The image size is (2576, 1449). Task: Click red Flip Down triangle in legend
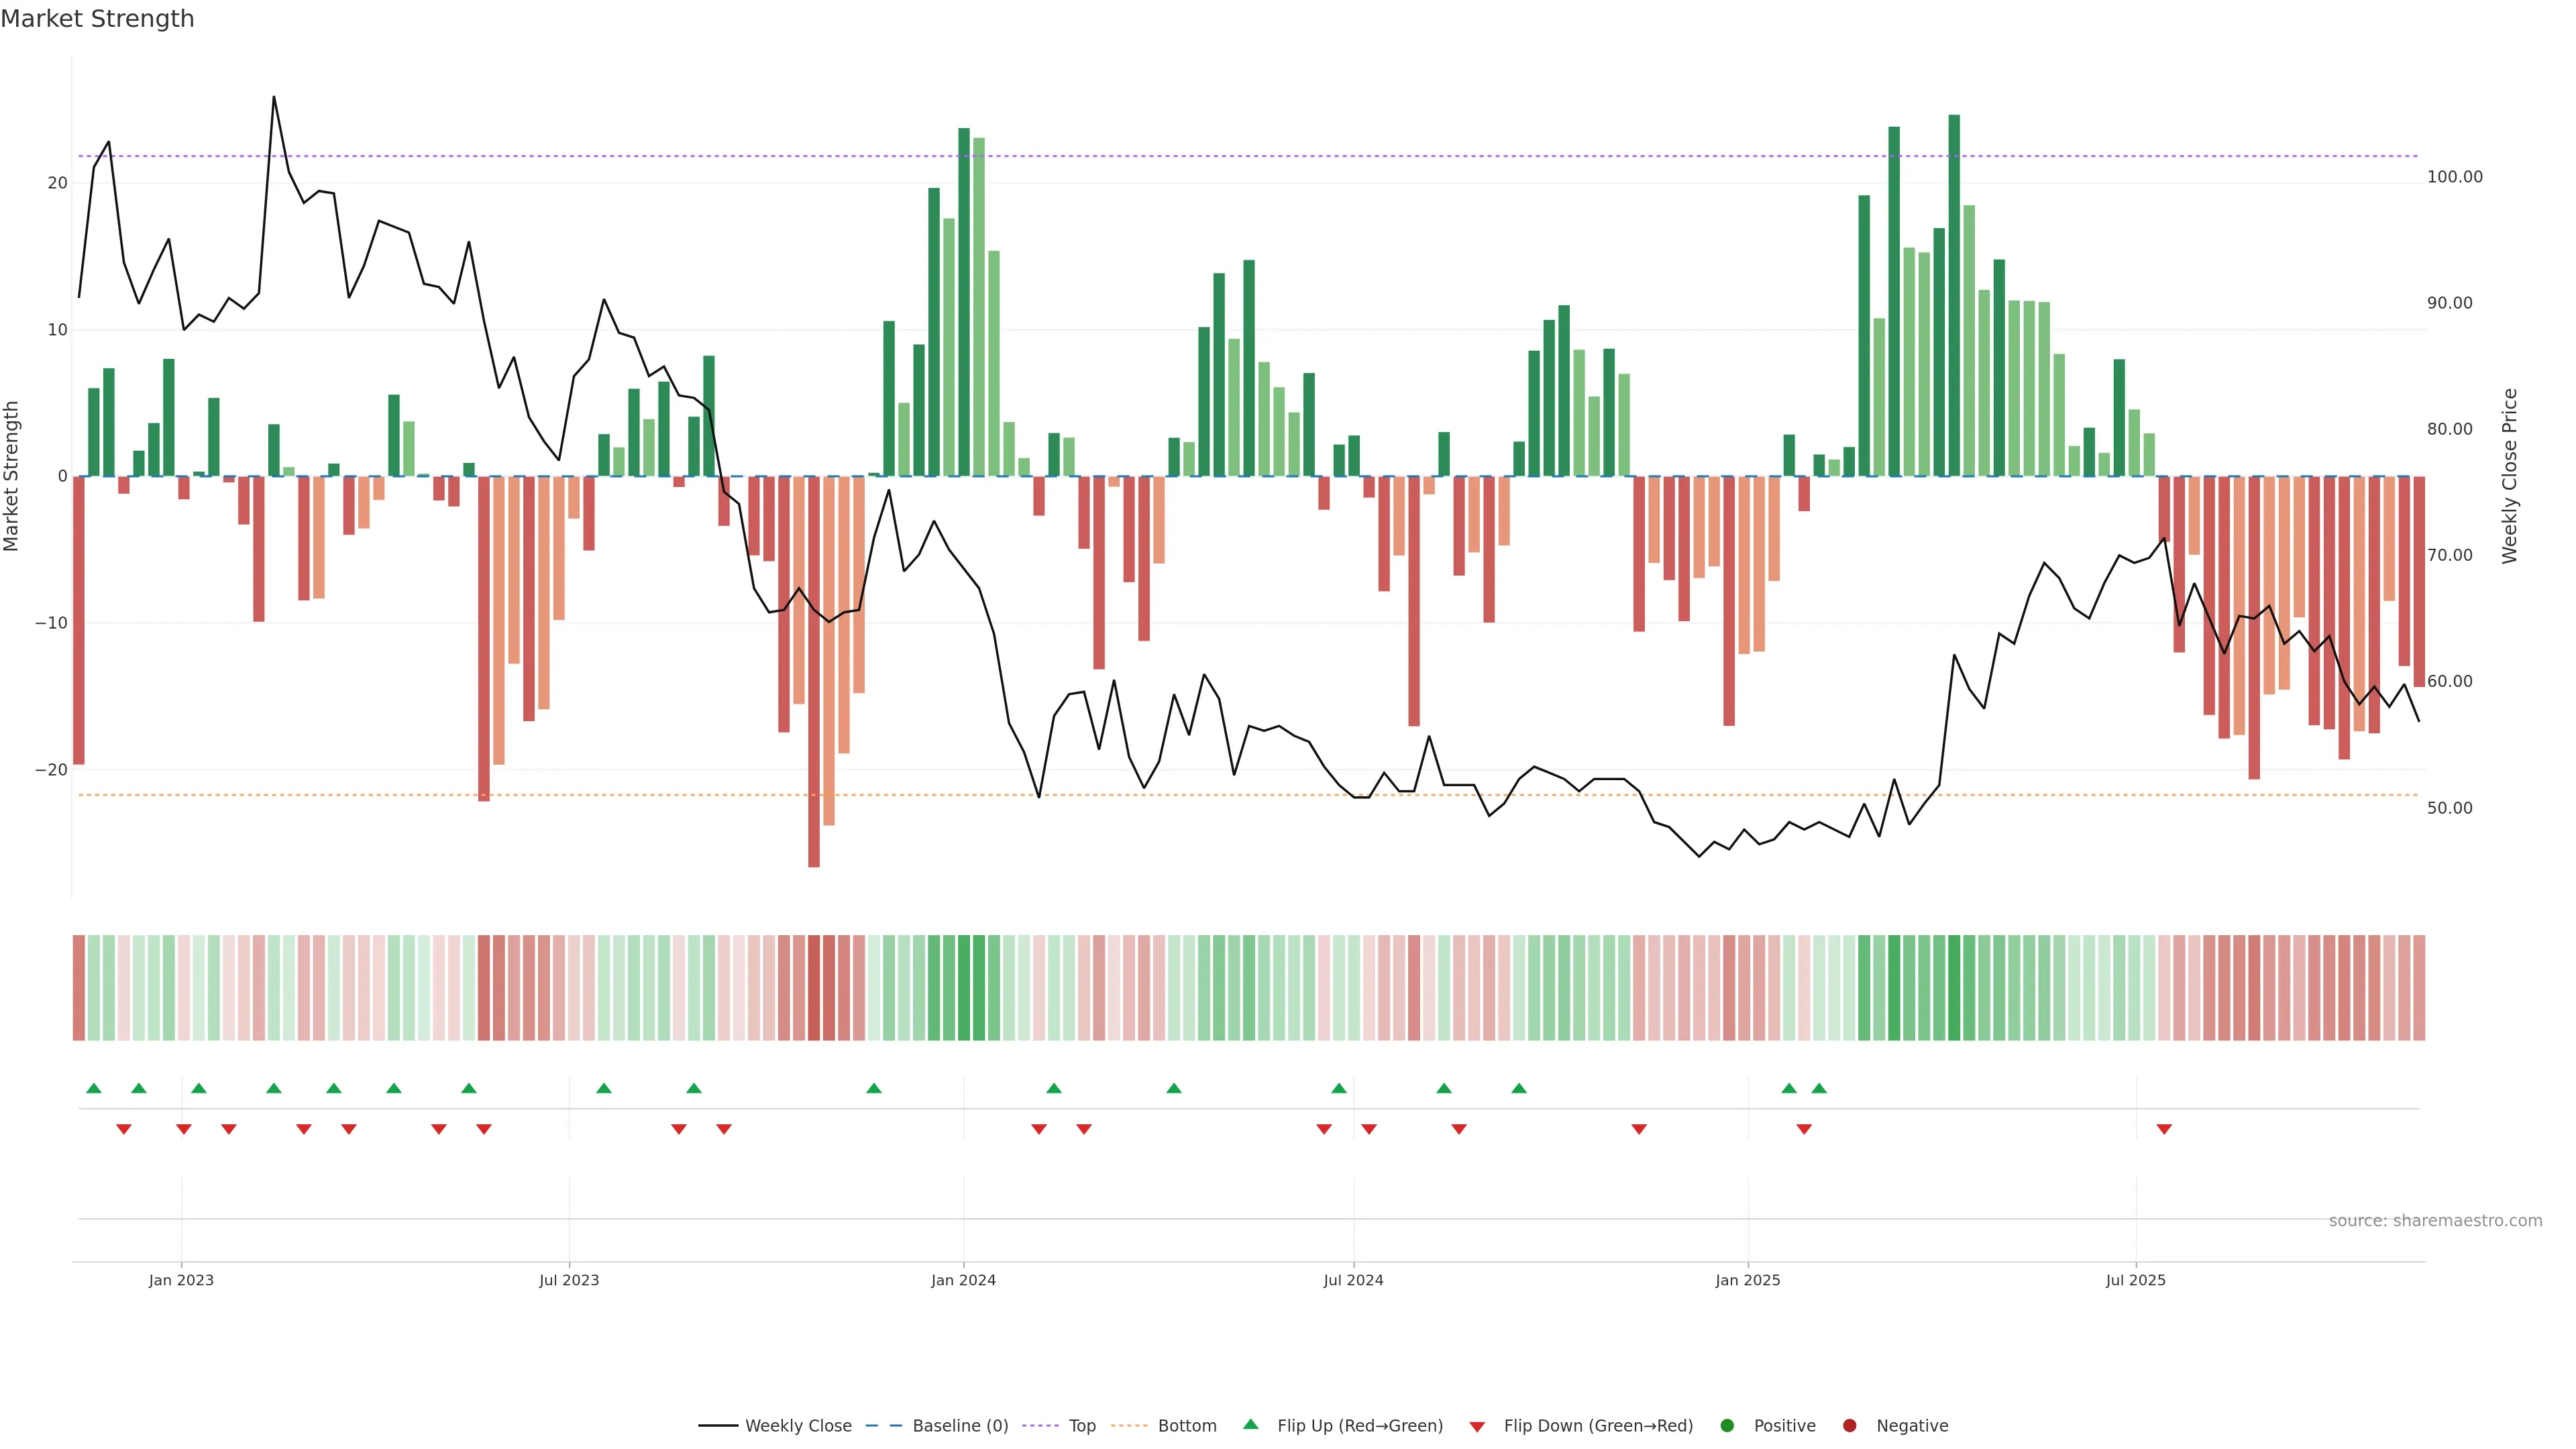tap(1477, 1426)
